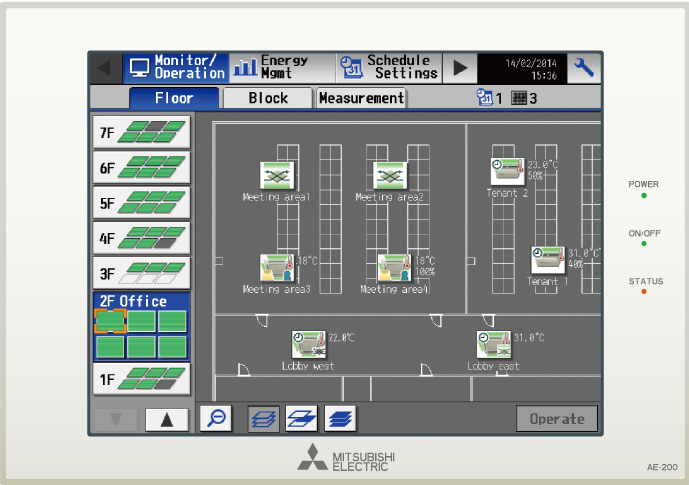Select the top right 2F area tile

click(x=172, y=321)
